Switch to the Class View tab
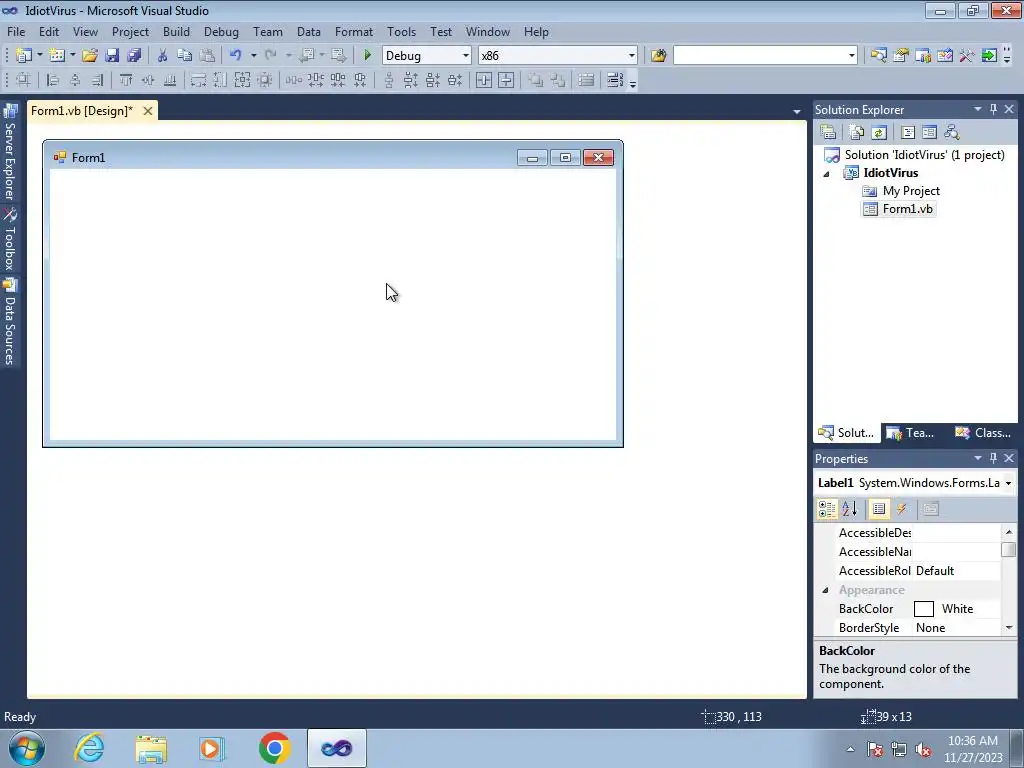The height and width of the screenshot is (768, 1024). click(983, 432)
